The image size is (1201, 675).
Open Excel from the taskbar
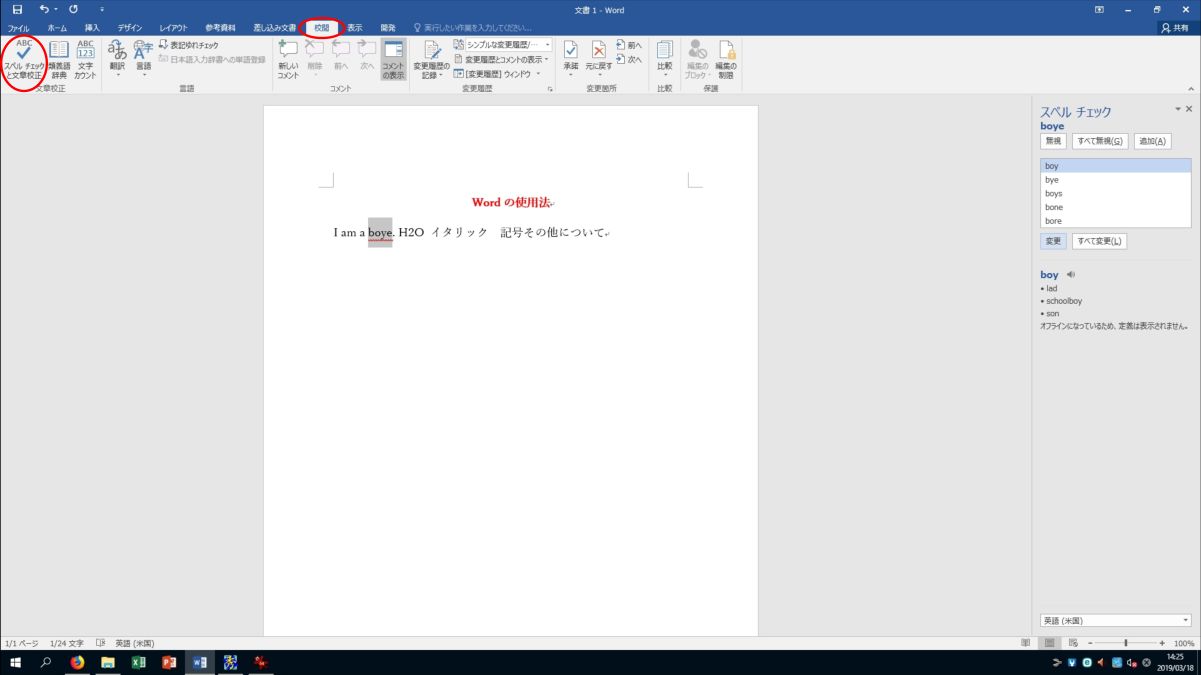139,662
